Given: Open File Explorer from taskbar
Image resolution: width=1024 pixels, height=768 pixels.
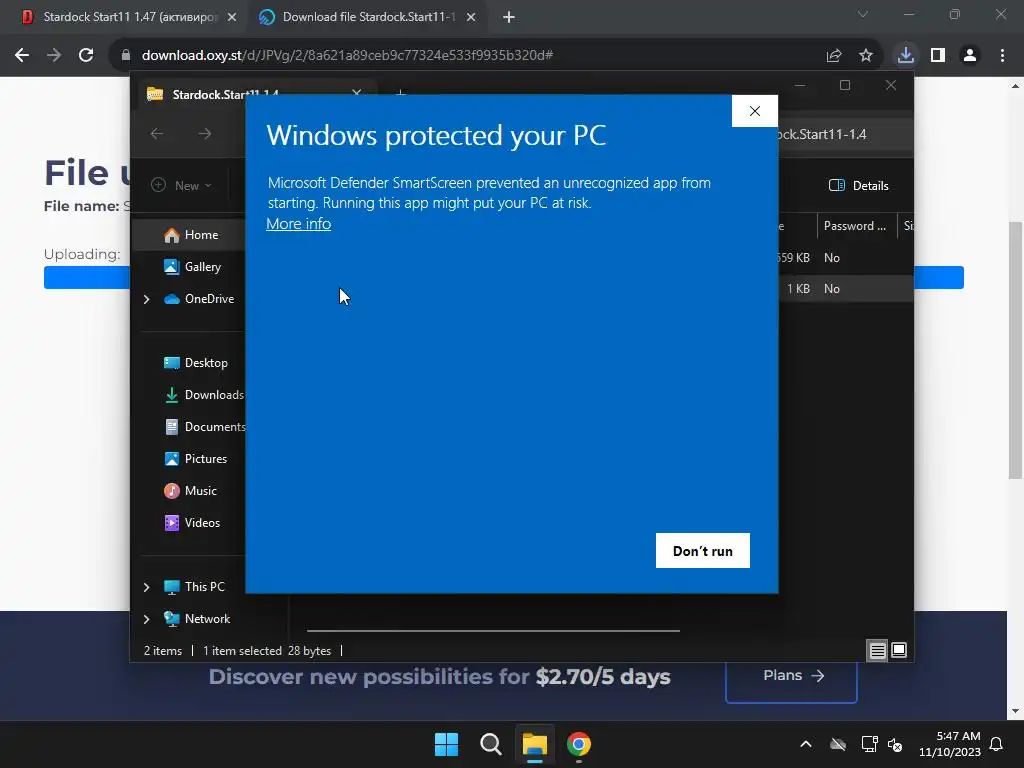Looking at the screenshot, I should [x=534, y=744].
